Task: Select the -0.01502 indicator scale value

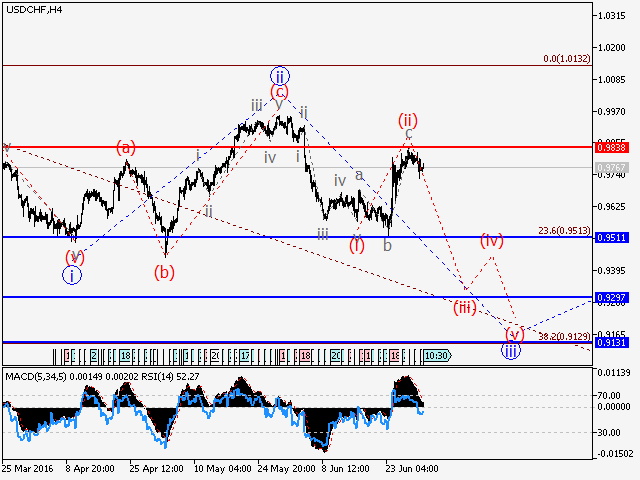Action: click(615, 453)
